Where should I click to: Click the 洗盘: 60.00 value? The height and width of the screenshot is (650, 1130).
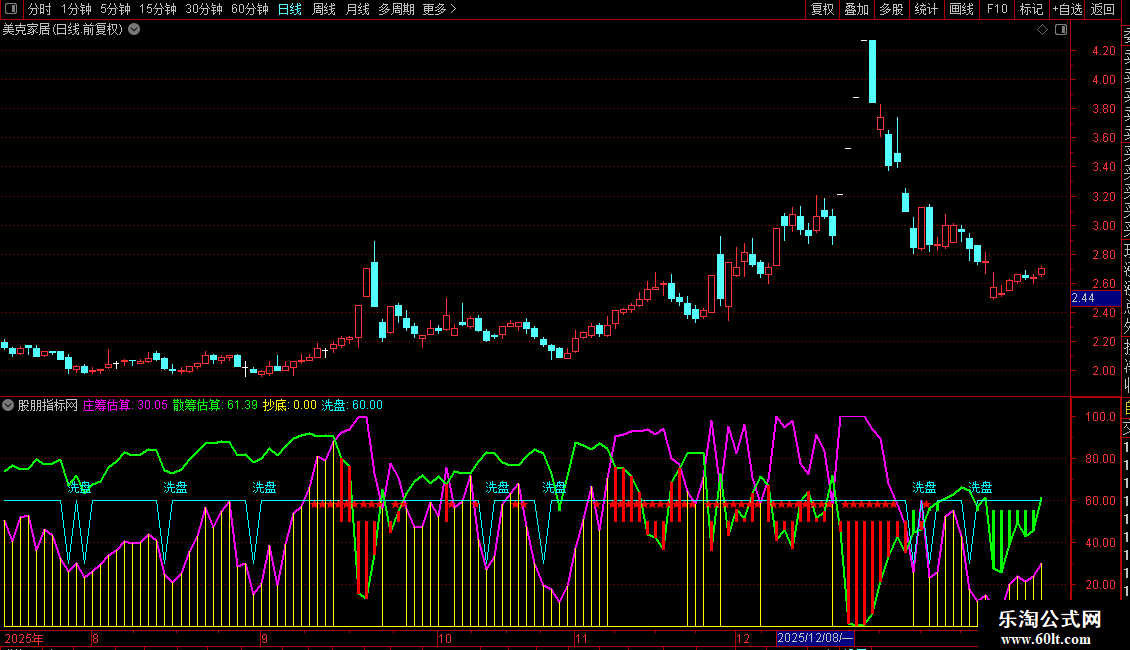tap(352, 405)
